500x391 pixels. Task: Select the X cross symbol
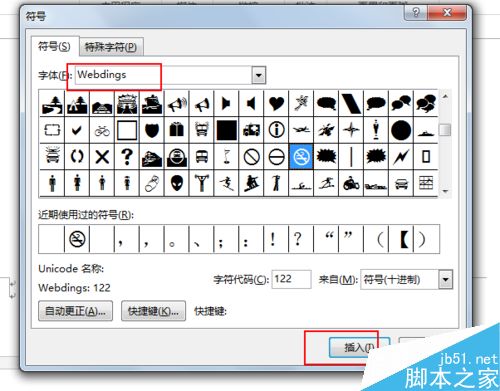click(102, 157)
